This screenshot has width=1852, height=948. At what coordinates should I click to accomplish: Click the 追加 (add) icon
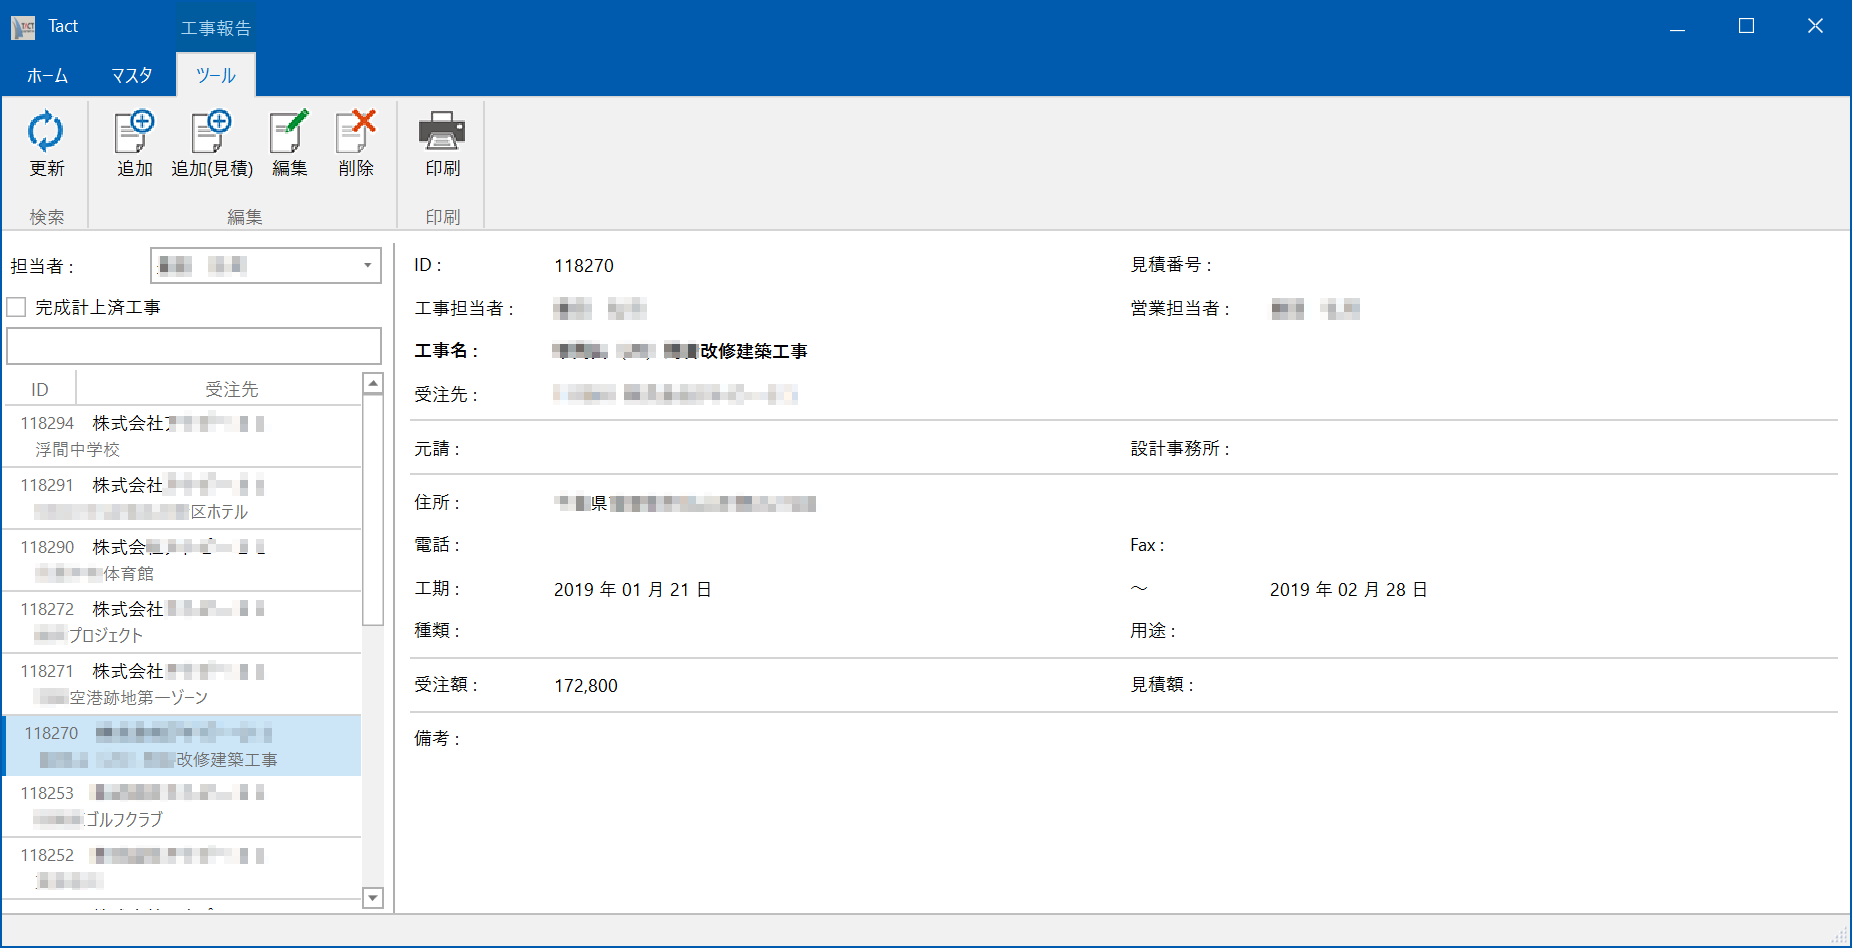point(134,143)
